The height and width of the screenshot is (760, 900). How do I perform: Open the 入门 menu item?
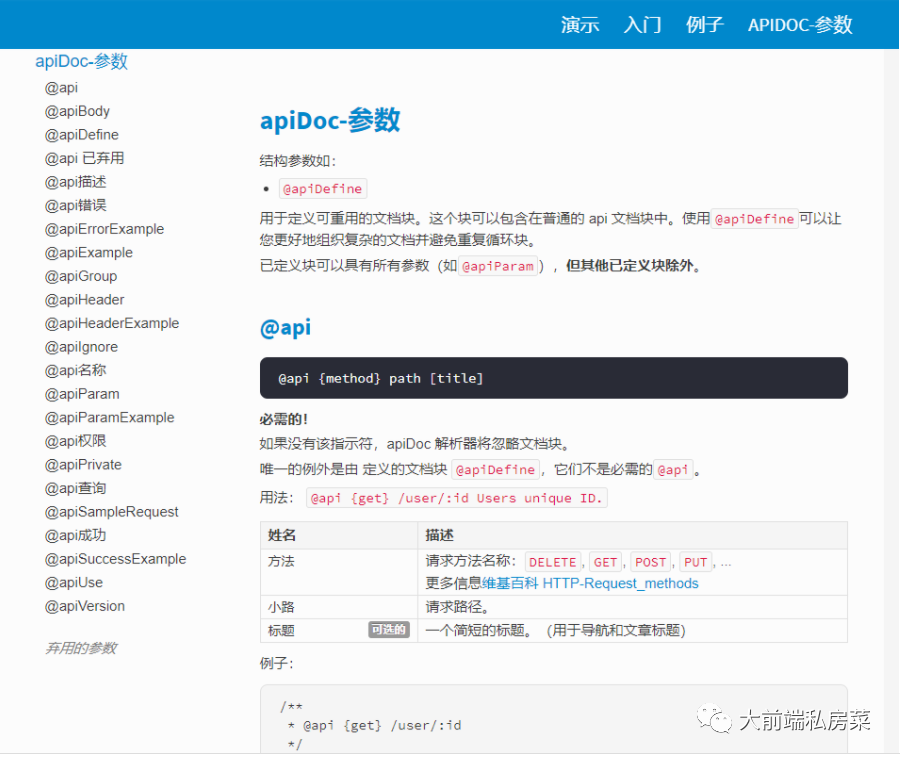click(x=641, y=25)
